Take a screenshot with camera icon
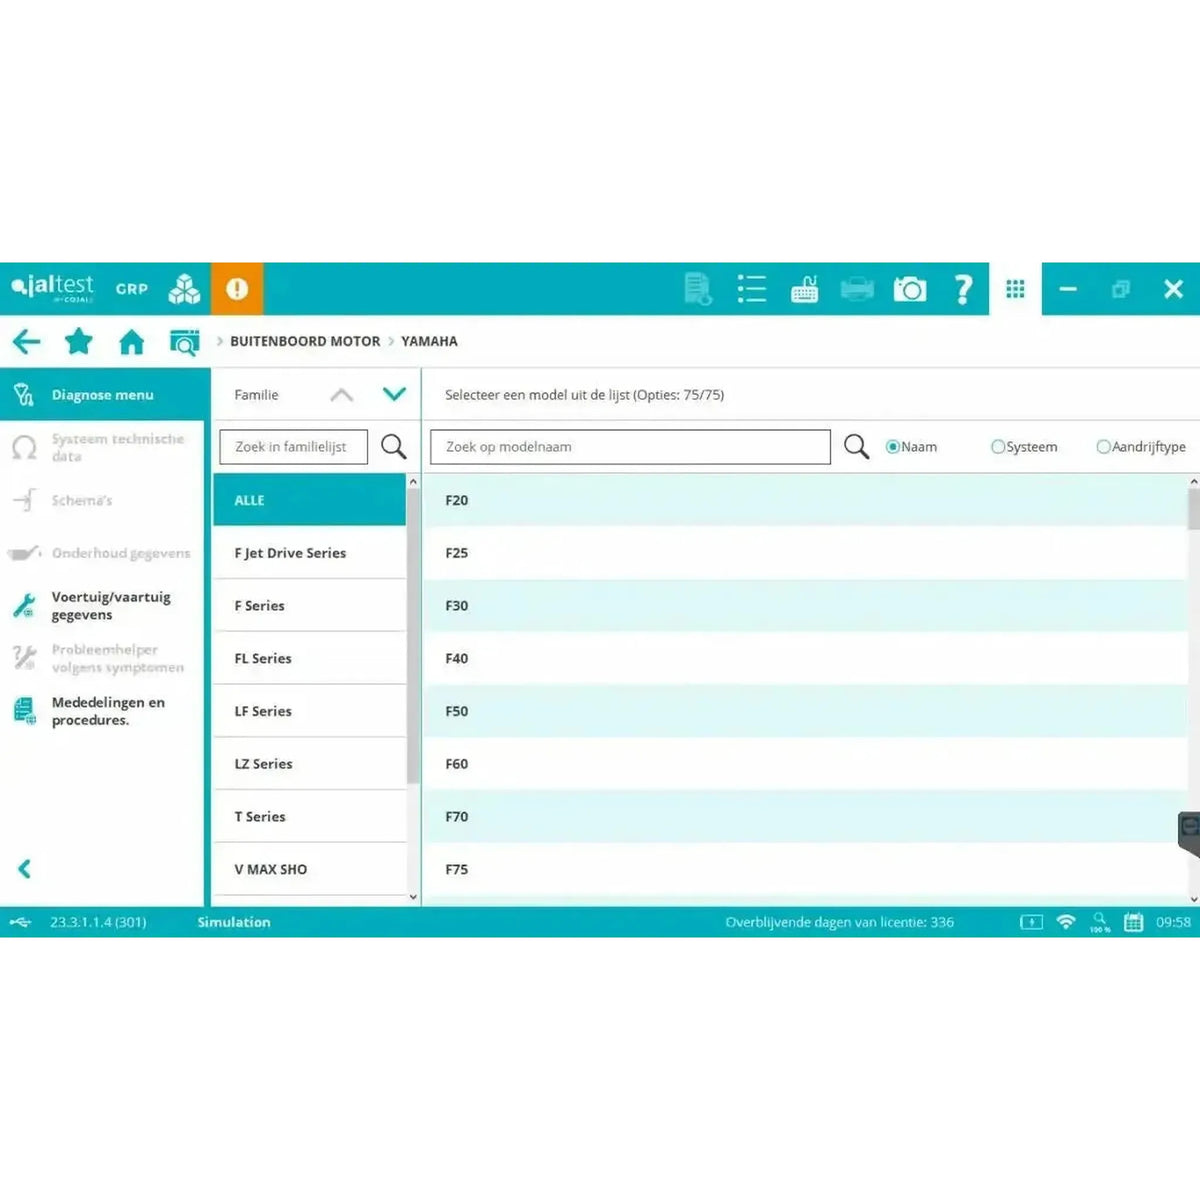 (910, 289)
